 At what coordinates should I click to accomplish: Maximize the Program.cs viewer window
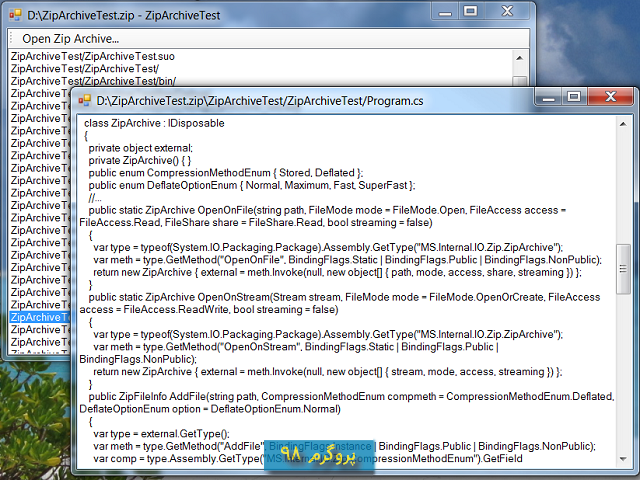574,97
